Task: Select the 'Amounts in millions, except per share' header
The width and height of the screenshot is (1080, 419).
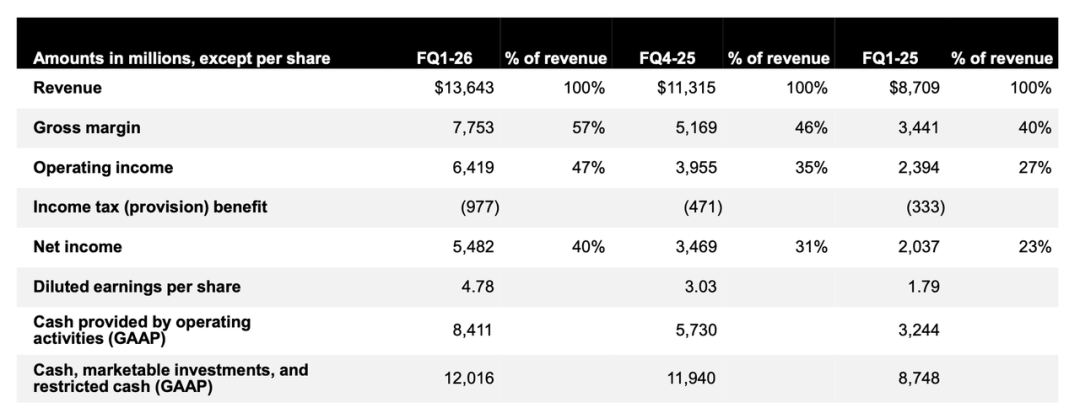Action: pyautogui.click(x=182, y=59)
